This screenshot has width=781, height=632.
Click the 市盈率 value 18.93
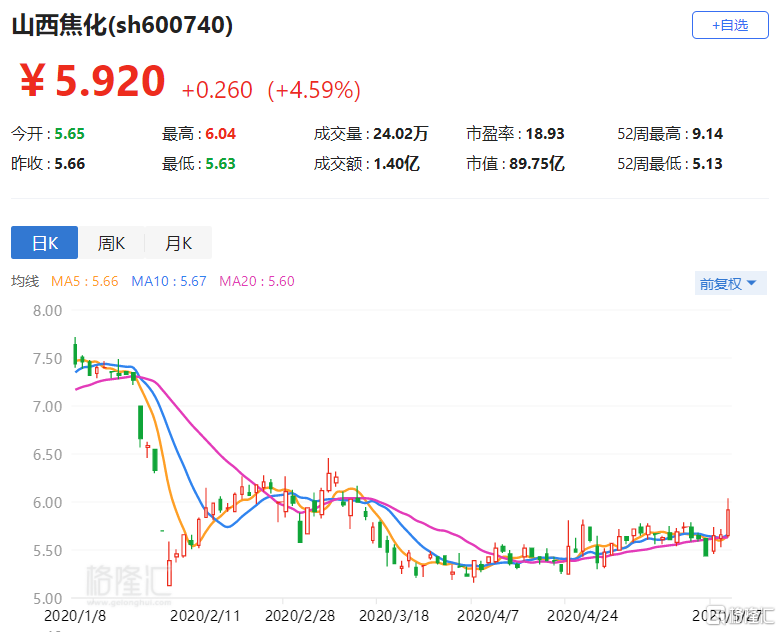click(x=545, y=133)
